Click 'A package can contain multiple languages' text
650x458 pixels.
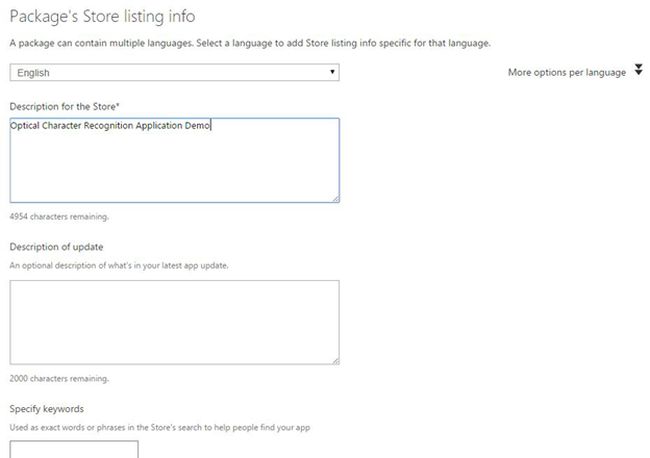point(250,43)
